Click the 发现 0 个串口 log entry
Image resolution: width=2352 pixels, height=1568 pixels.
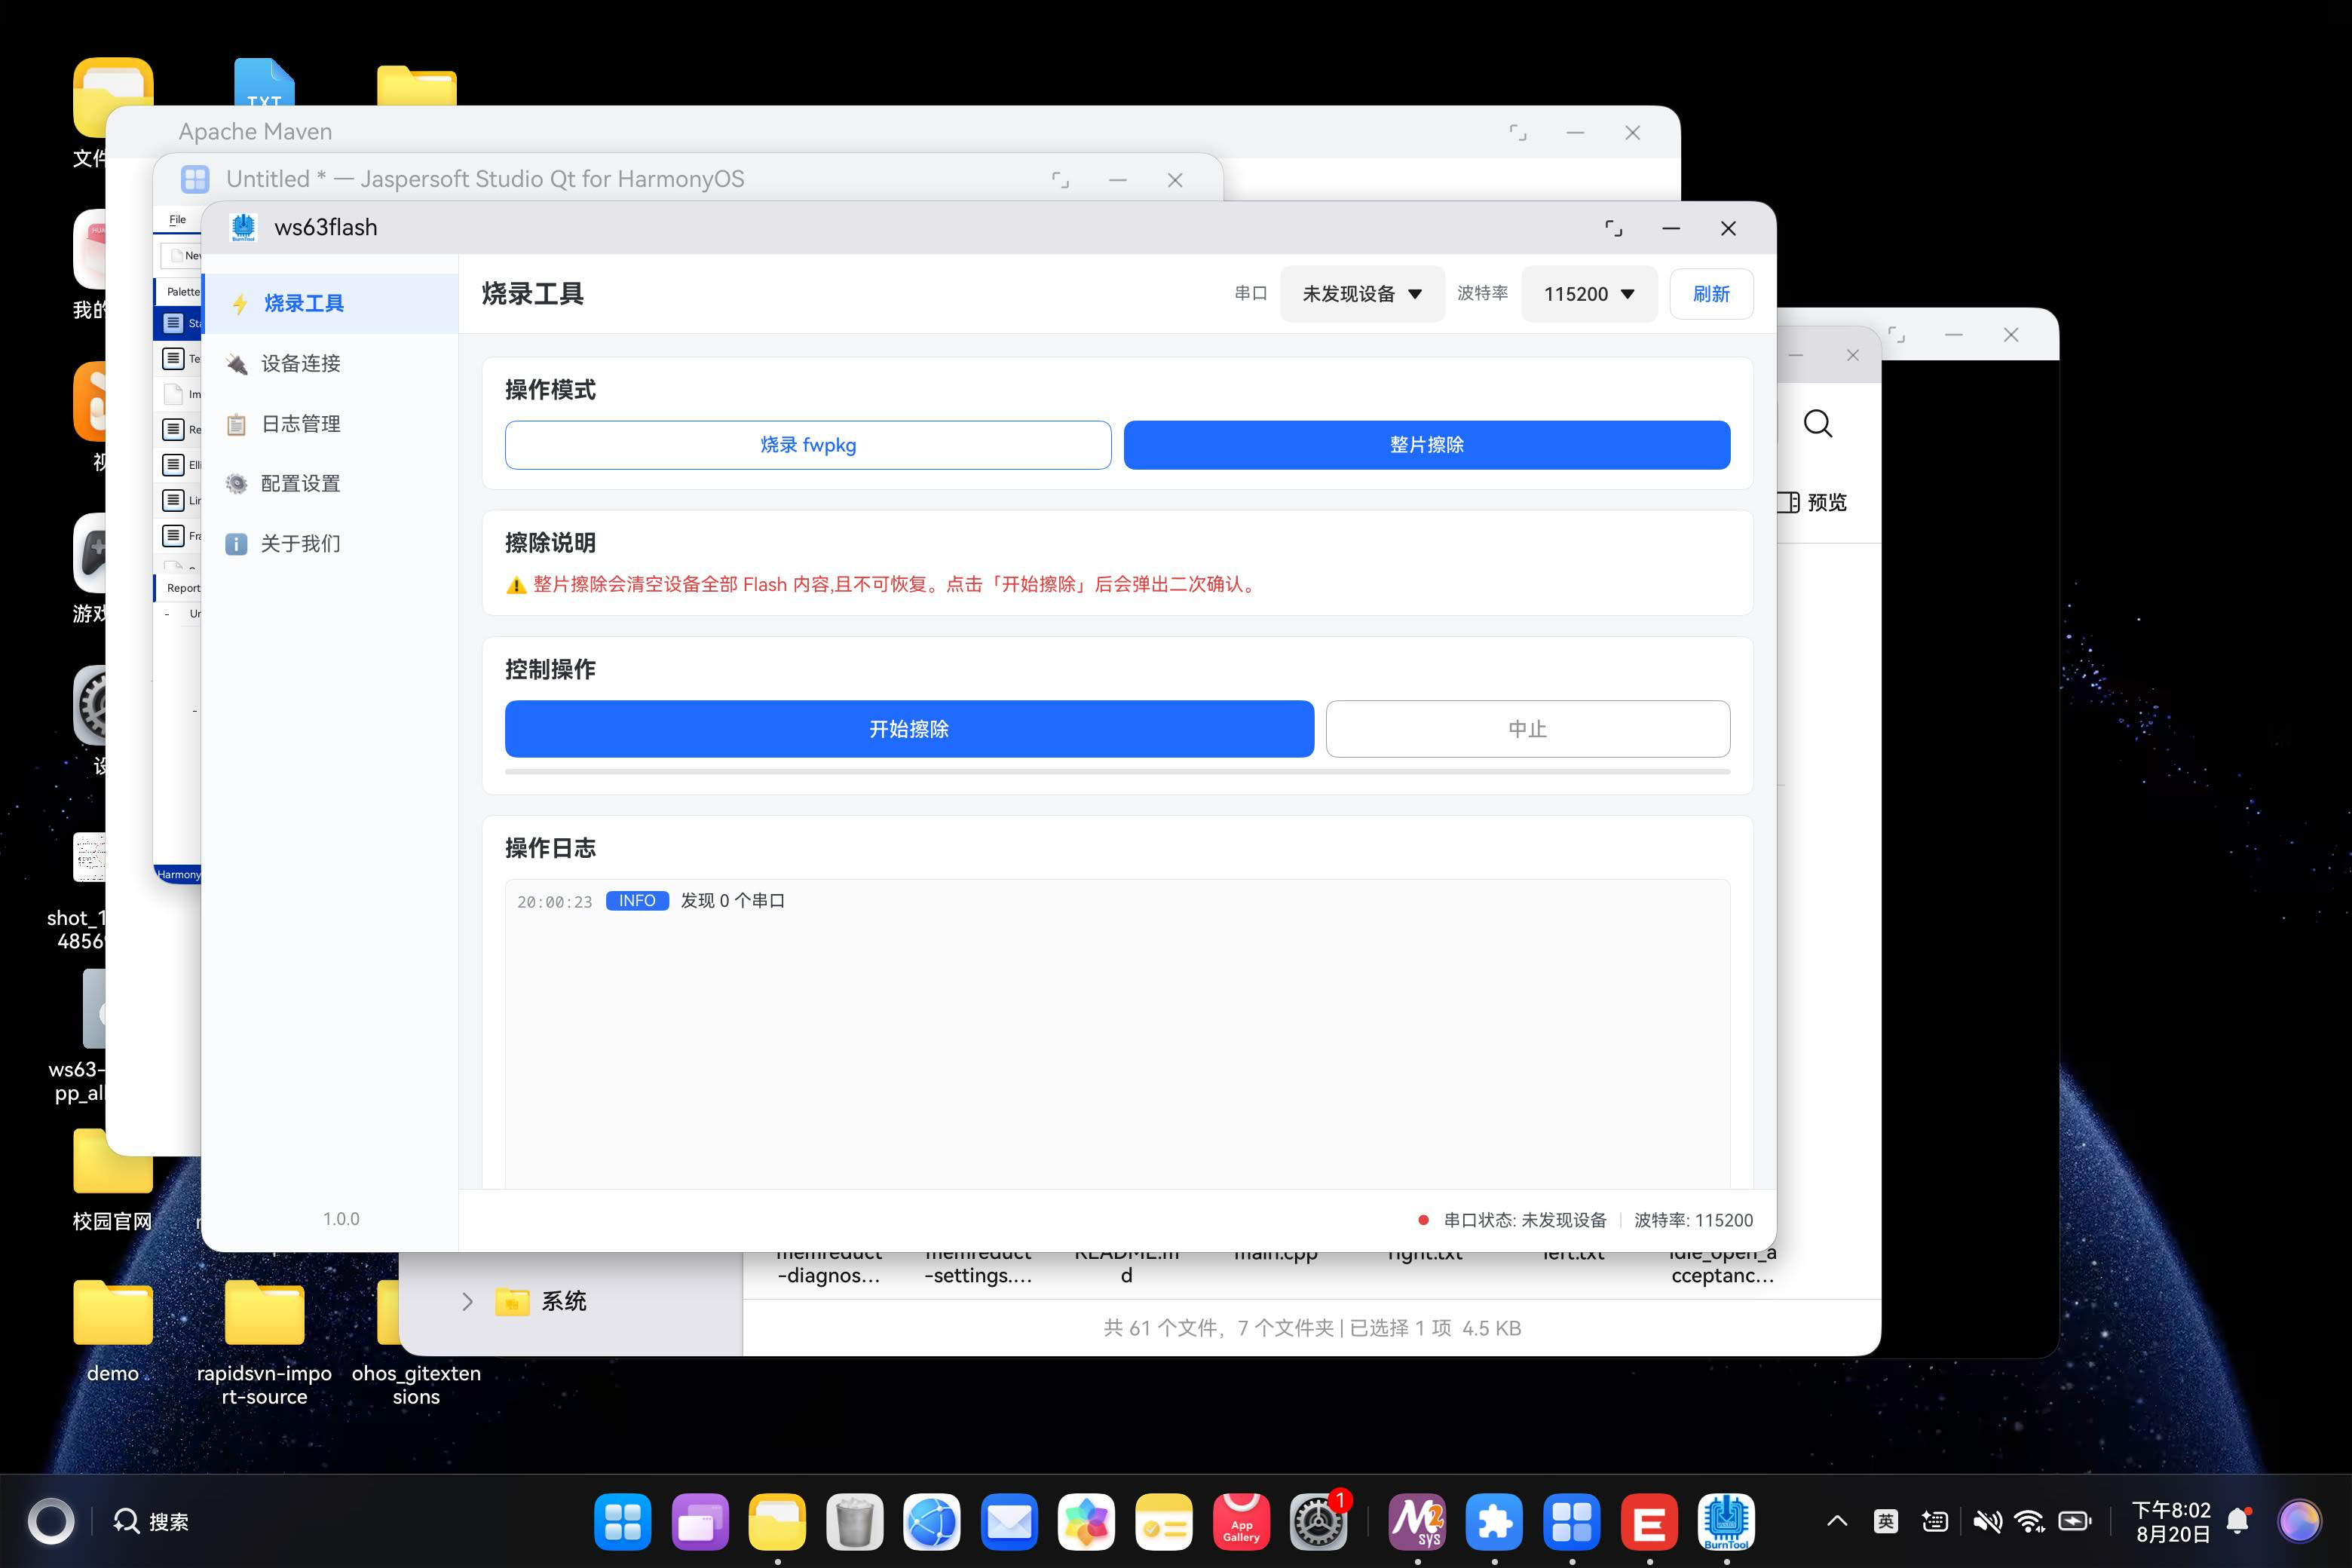pyautogui.click(x=733, y=901)
